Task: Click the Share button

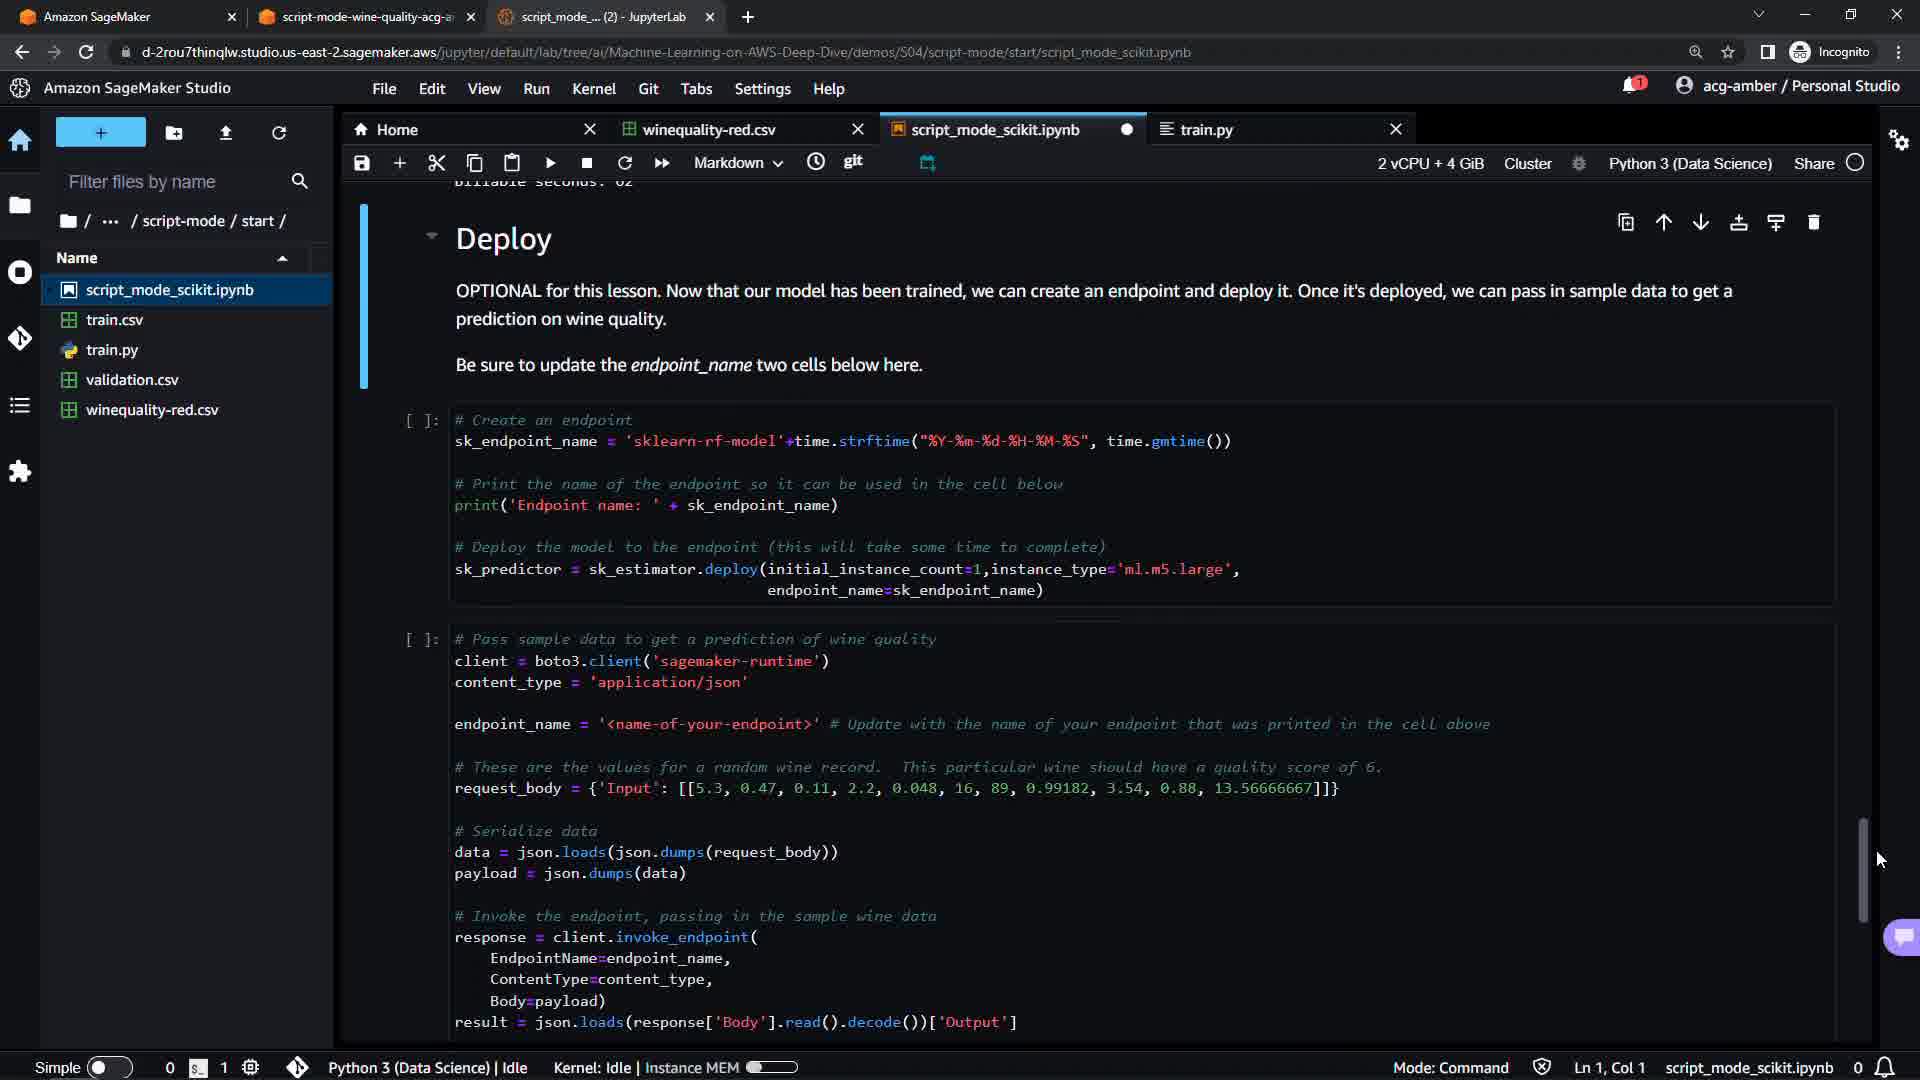Action: click(x=1813, y=163)
